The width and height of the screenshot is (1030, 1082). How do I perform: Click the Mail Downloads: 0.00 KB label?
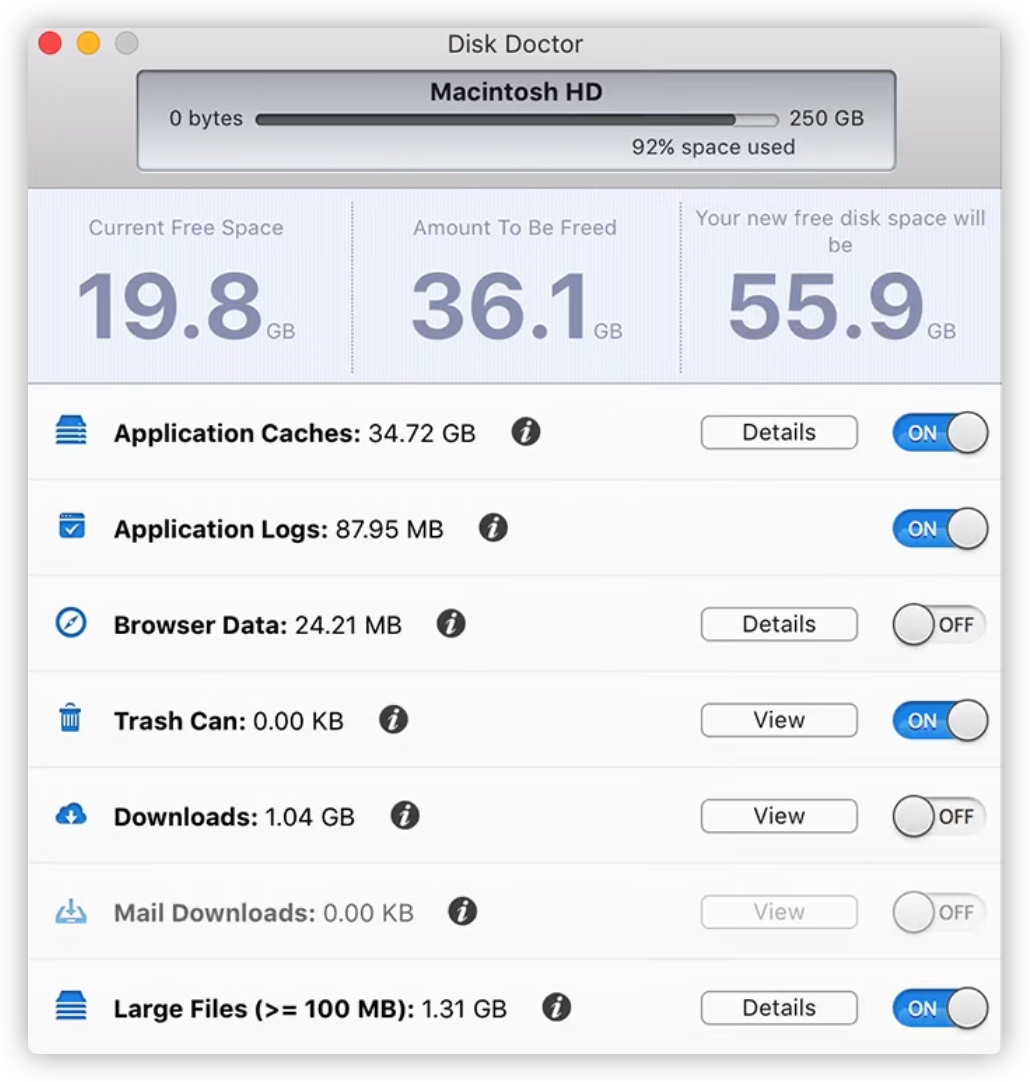264,913
